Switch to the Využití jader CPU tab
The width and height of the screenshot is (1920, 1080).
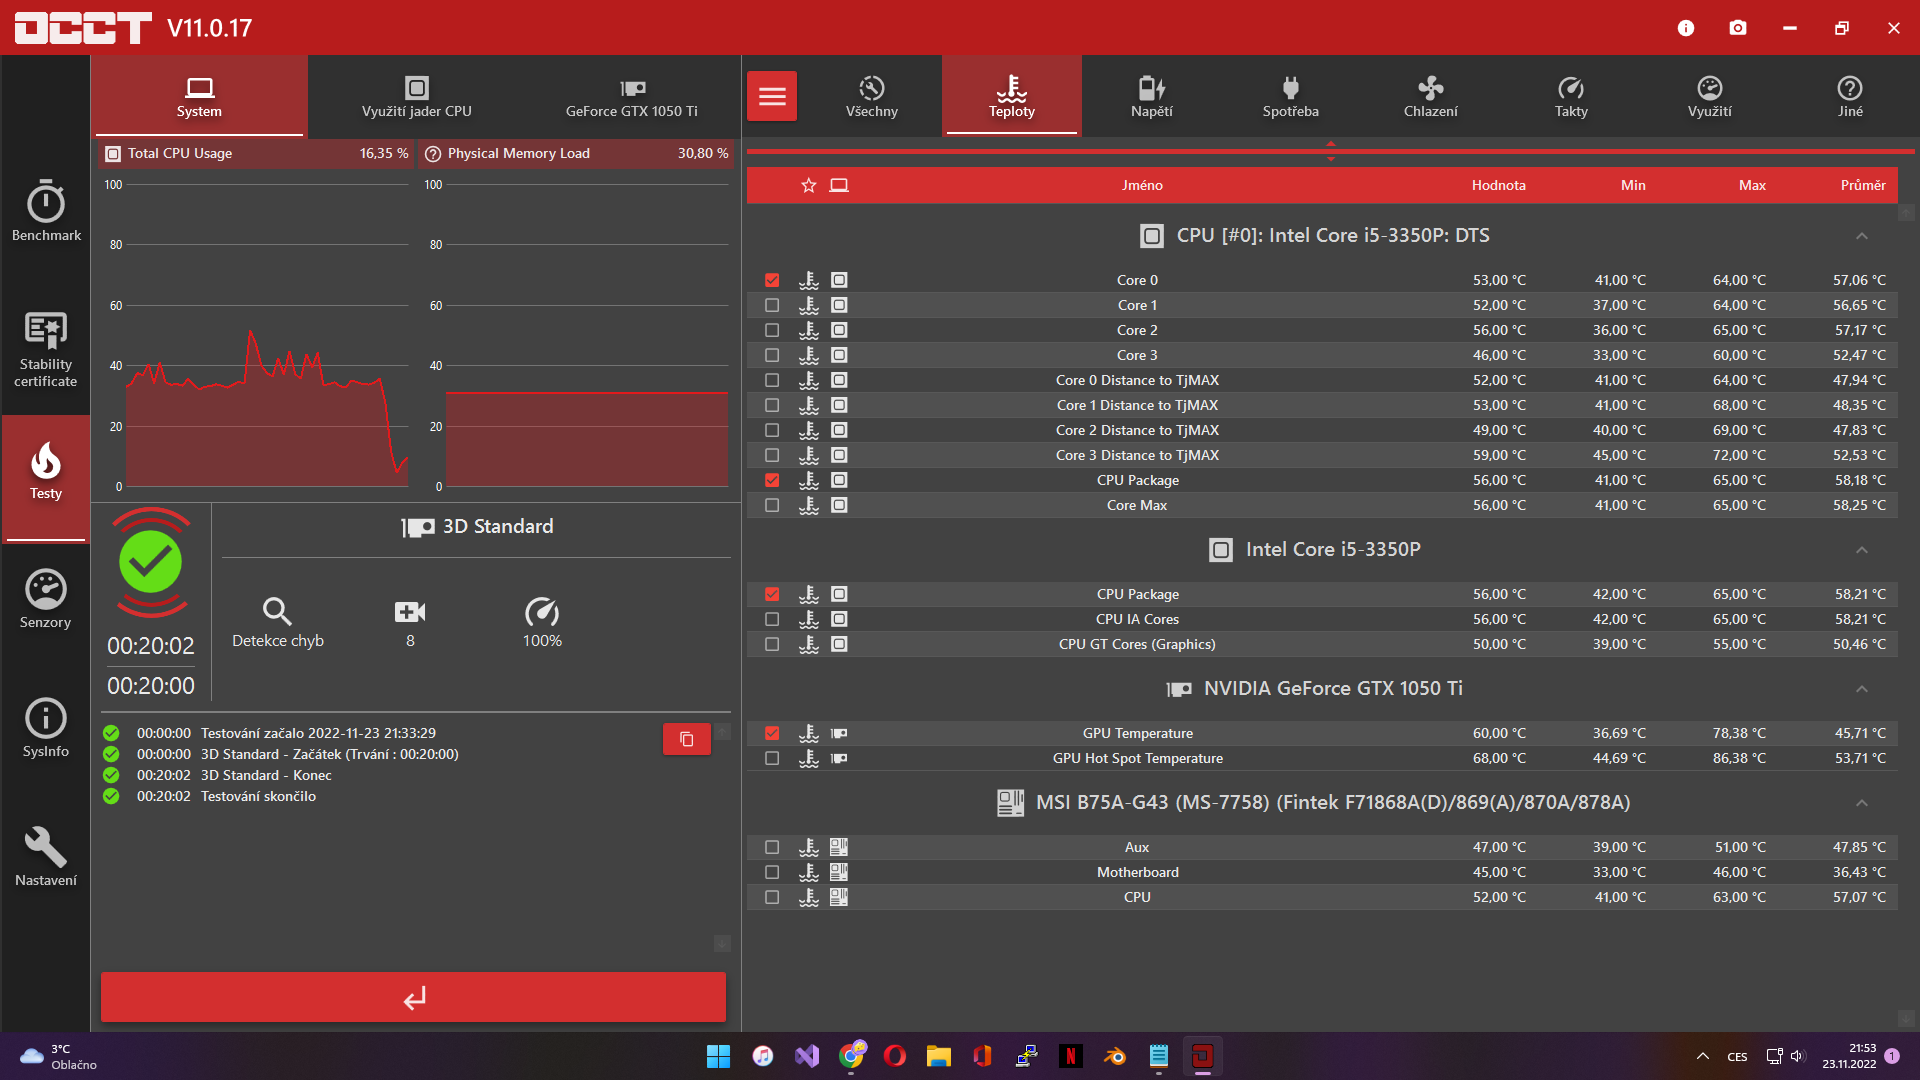(x=416, y=96)
